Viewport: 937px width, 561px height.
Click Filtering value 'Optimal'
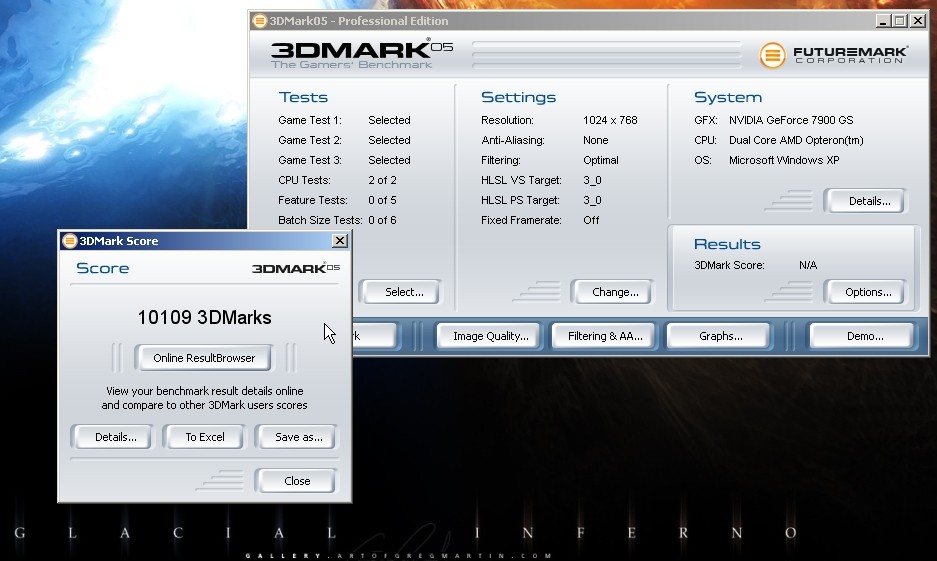(601, 160)
